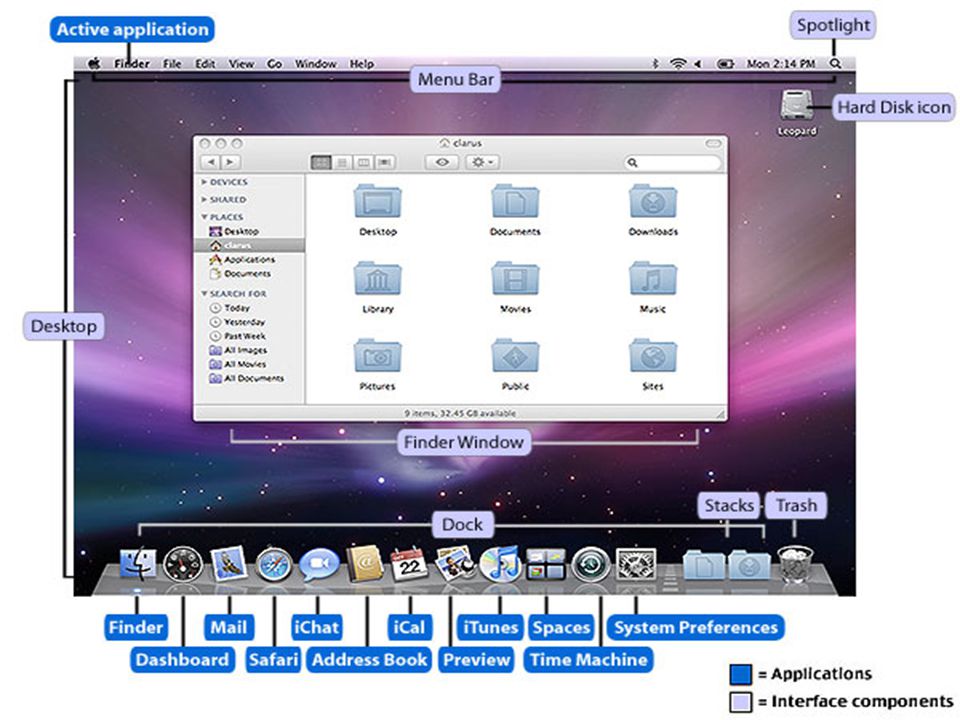
Task: Click the Bluetooth status icon
Action: pos(654,63)
